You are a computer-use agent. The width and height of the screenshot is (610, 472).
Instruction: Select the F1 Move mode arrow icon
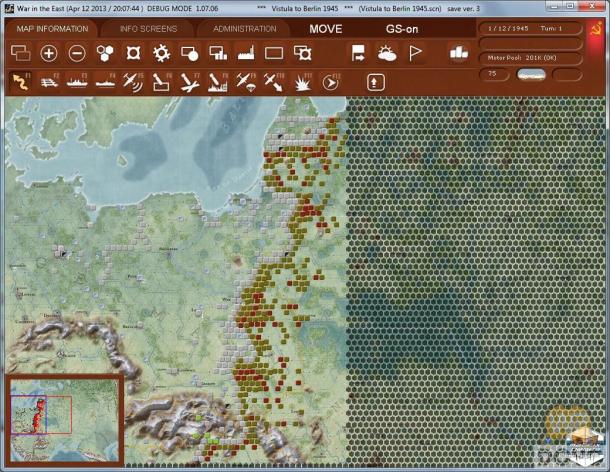tap(21, 82)
